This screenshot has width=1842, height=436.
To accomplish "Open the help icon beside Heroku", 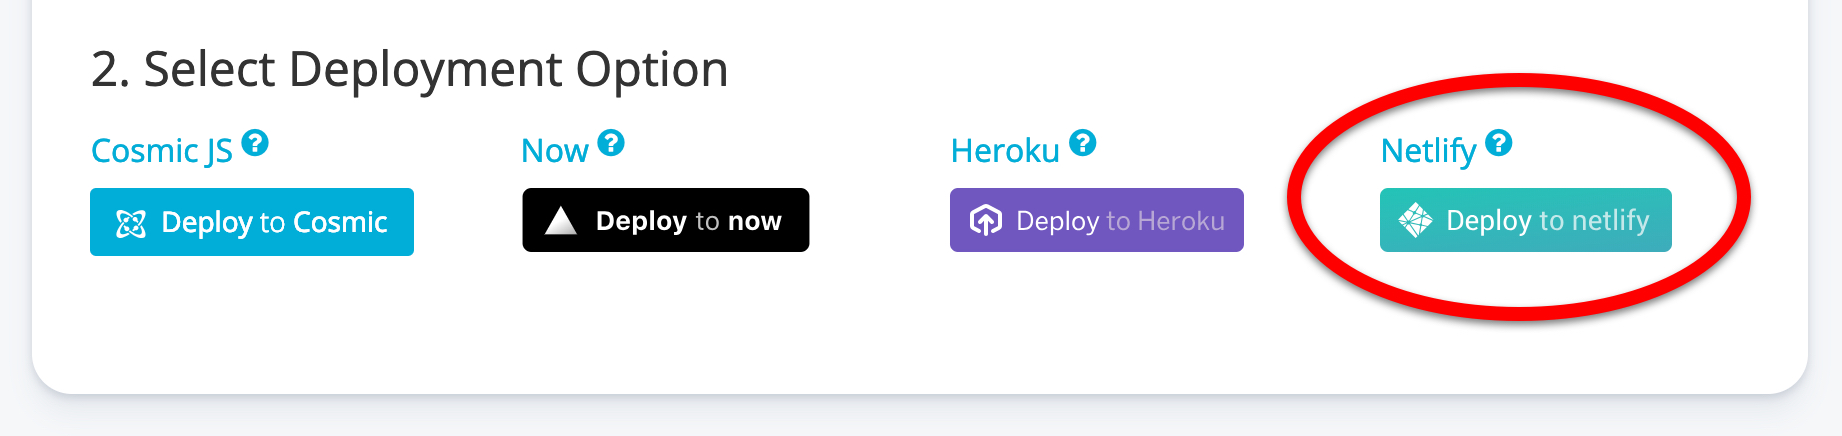I will pos(1083,143).
